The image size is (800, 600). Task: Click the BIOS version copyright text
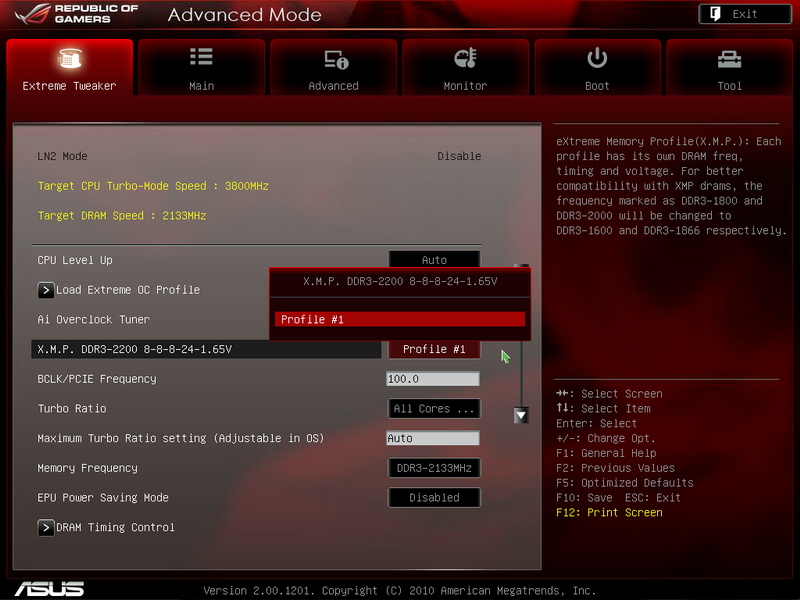click(399, 591)
